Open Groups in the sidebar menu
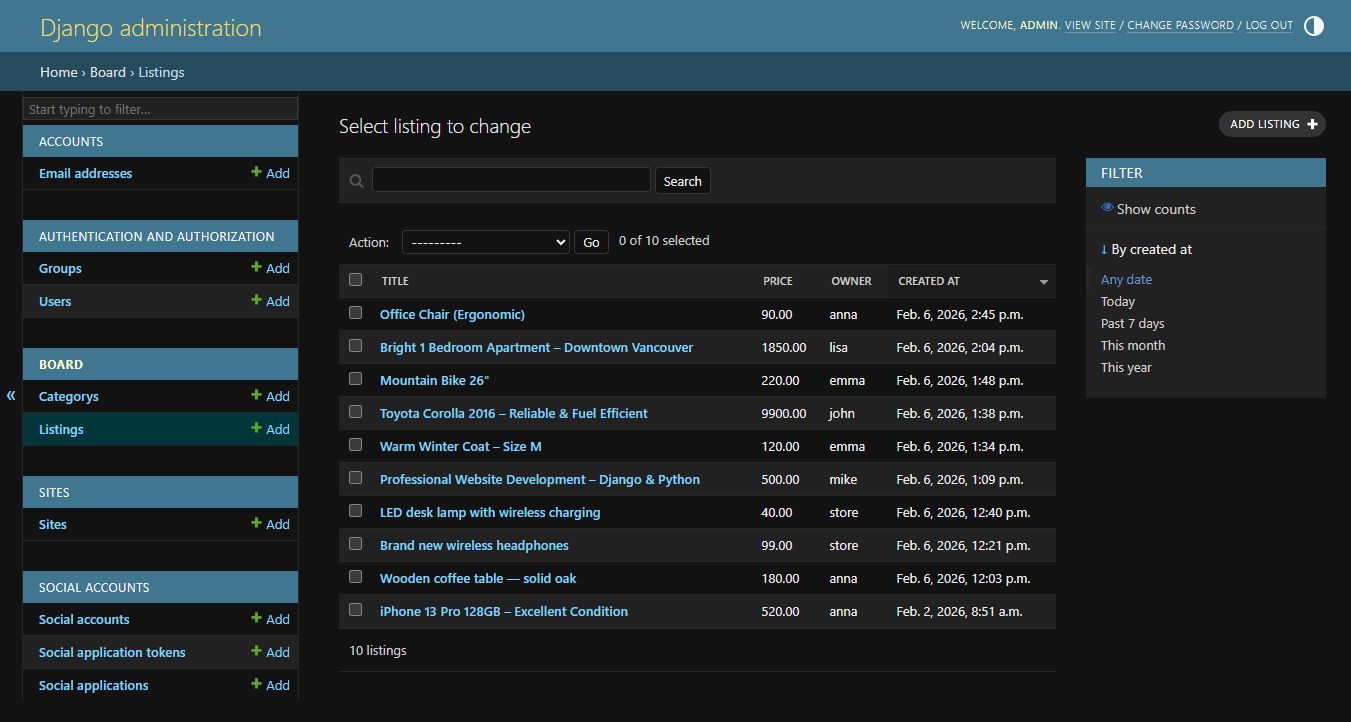Image resolution: width=1351 pixels, height=722 pixels. click(x=60, y=268)
